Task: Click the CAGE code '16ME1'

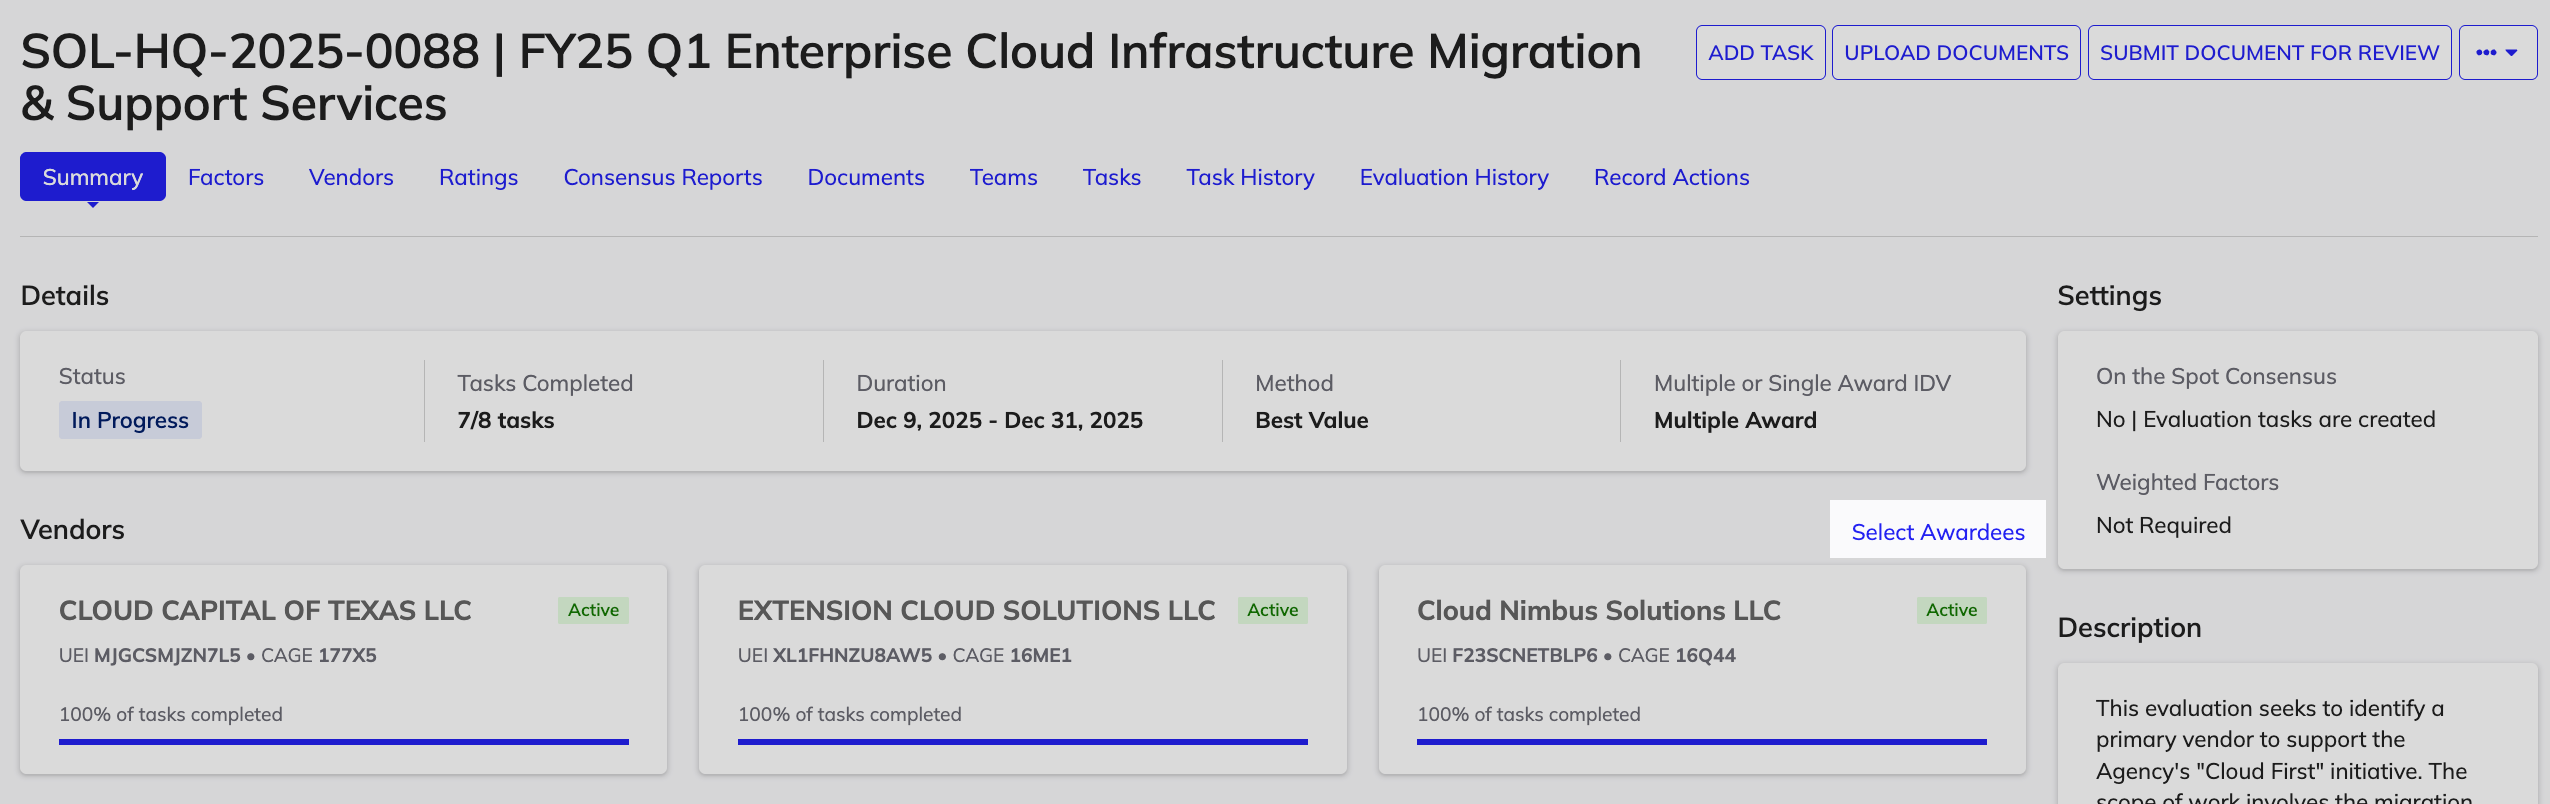Action: (x=1040, y=656)
